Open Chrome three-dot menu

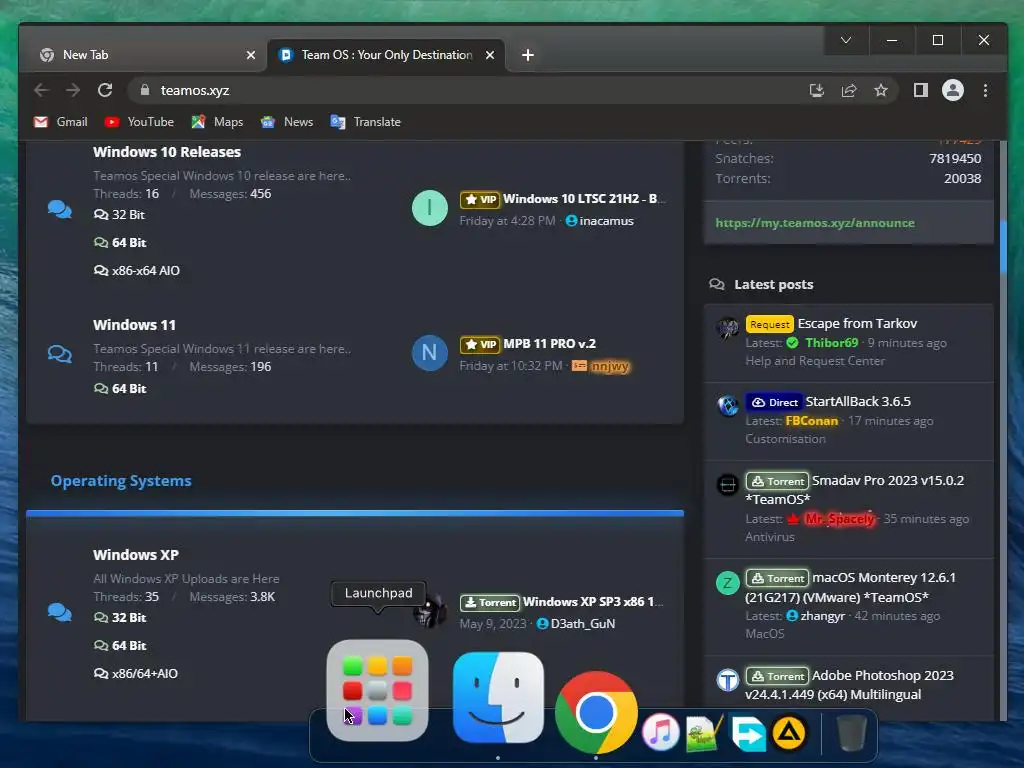[x=985, y=90]
